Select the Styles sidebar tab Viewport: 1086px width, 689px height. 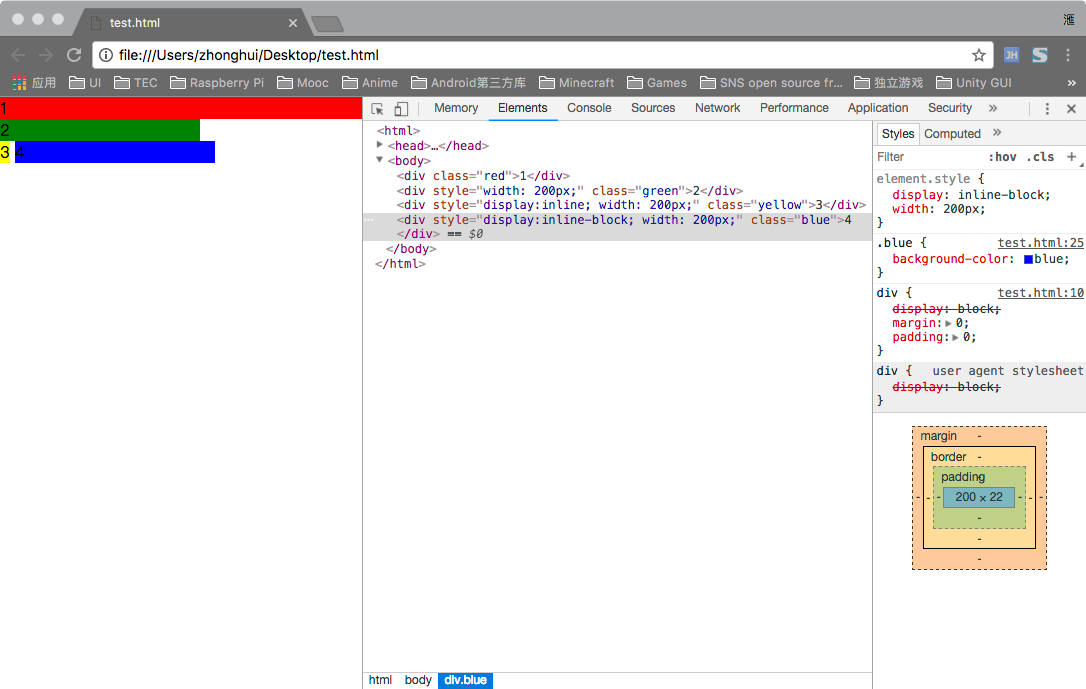pyautogui.click(x=898, y=134)
